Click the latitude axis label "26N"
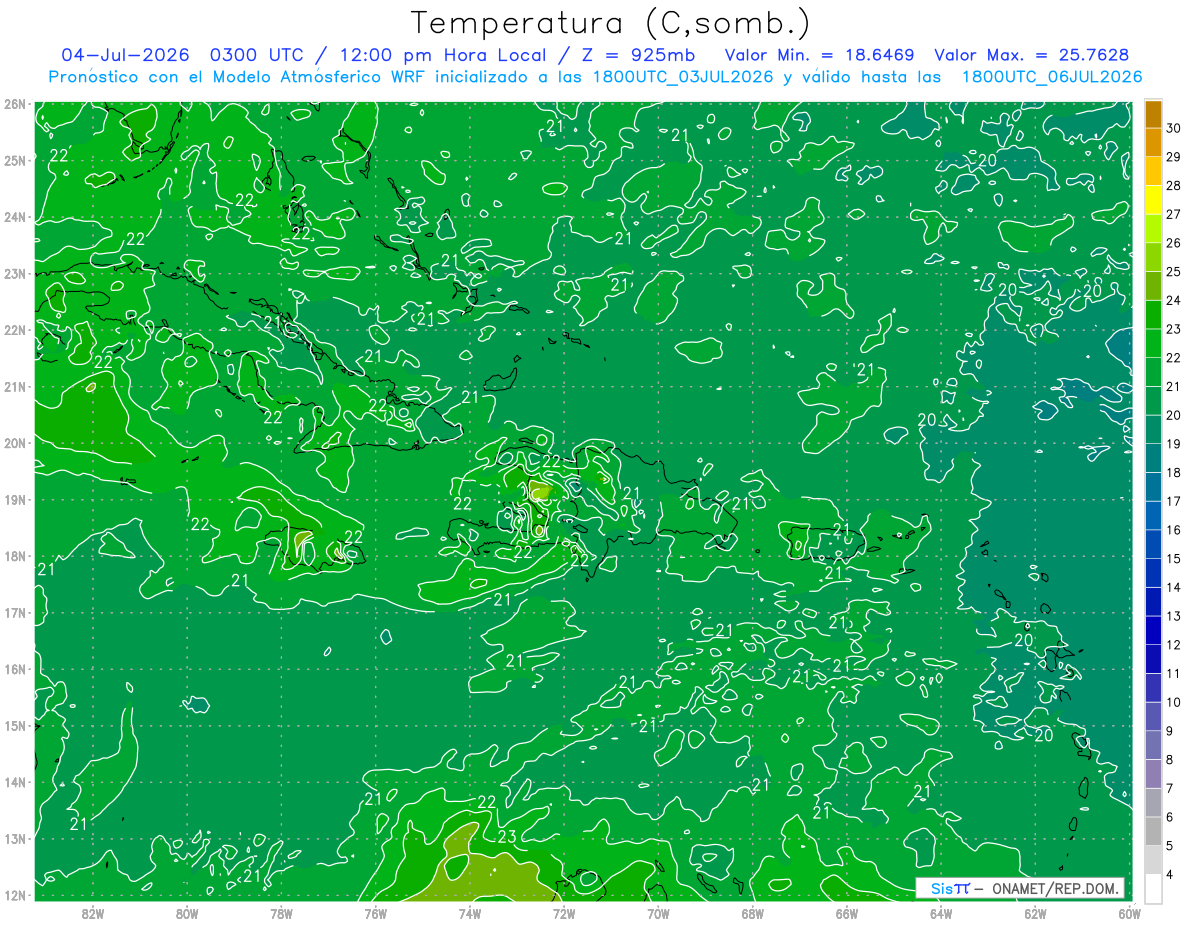Viewport: 1200px width, 927px height. (15, 104)
